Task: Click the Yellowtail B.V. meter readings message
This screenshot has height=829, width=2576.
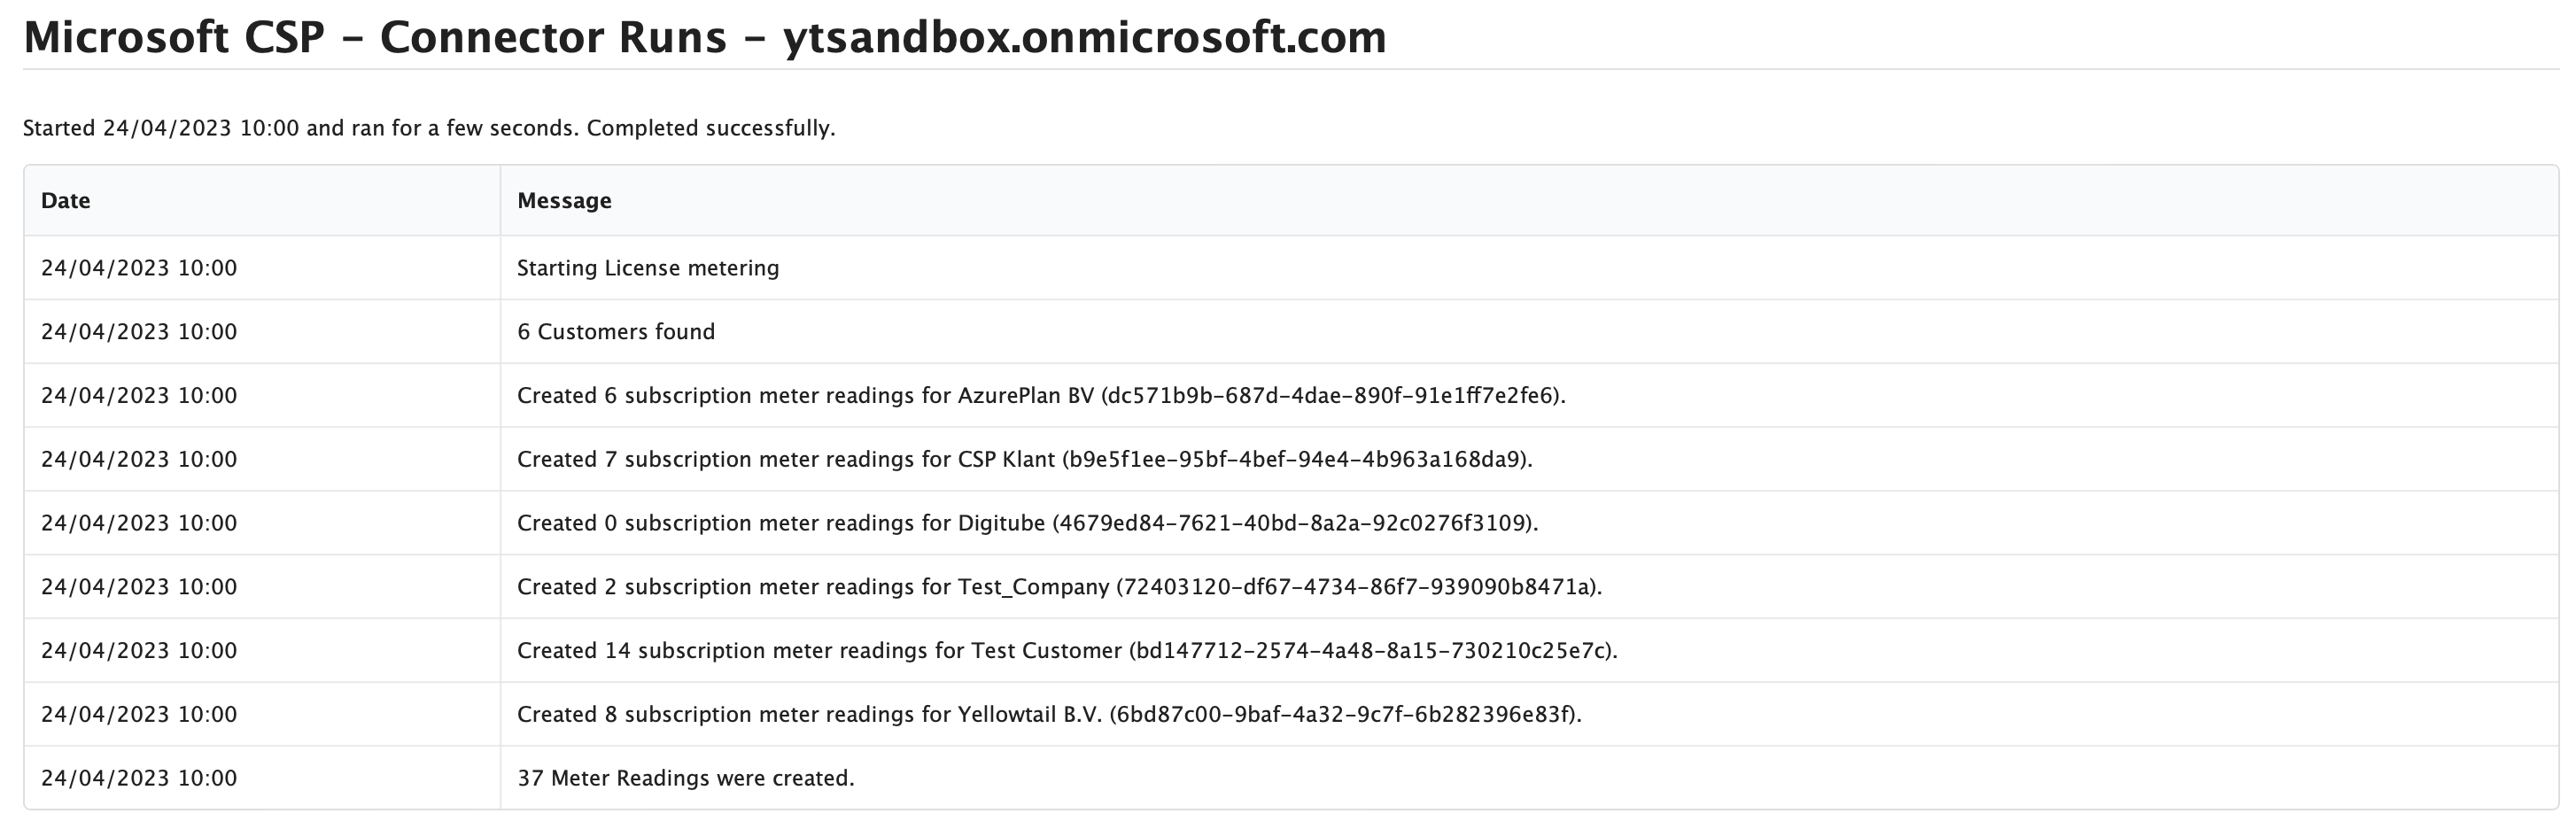Action: pyautogui.click(x=1049, y=715)
